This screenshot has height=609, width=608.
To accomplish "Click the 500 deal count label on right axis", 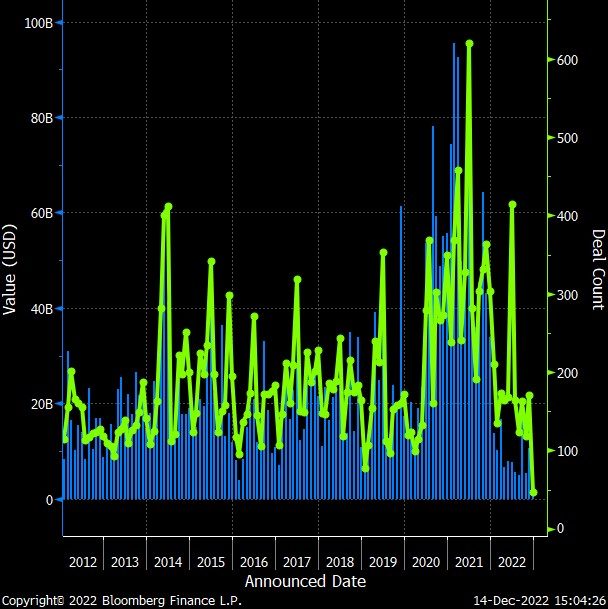I will [x=568, y=138].
